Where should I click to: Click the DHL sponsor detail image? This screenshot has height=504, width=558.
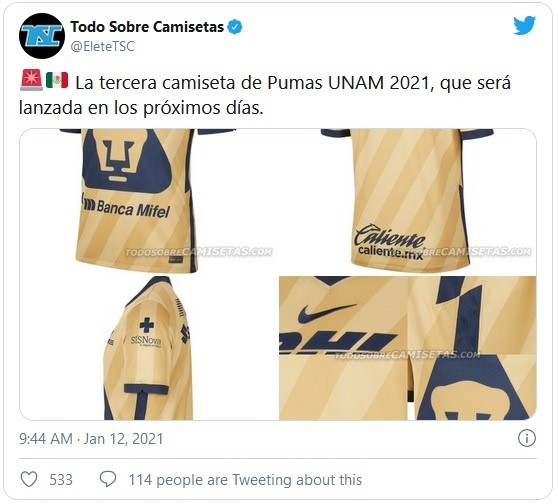click(338, 342)
